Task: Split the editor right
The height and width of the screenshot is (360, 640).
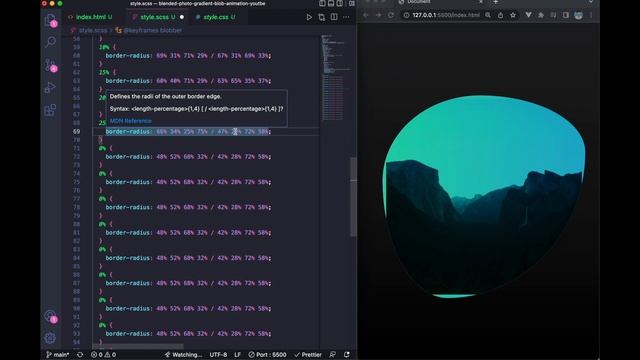Action: 334,17
